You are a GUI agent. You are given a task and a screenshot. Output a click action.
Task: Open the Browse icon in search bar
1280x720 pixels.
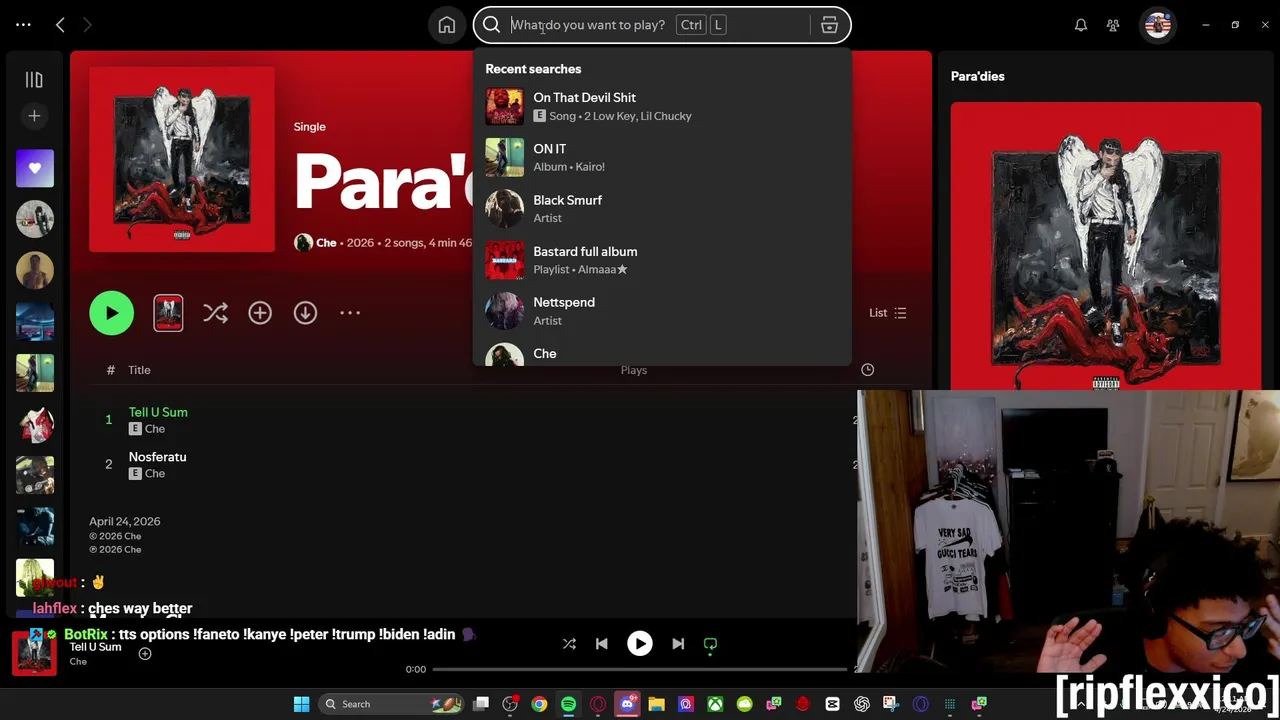829,25
